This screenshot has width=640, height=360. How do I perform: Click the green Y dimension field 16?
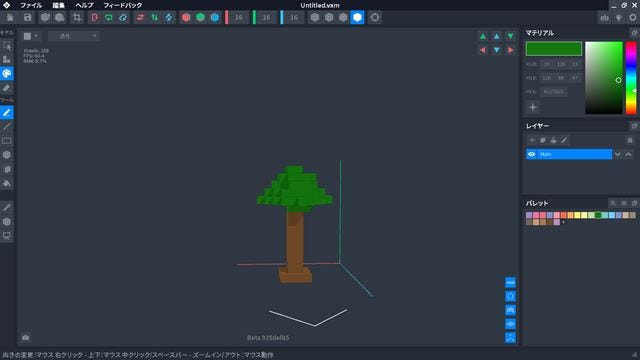point(266,18)
